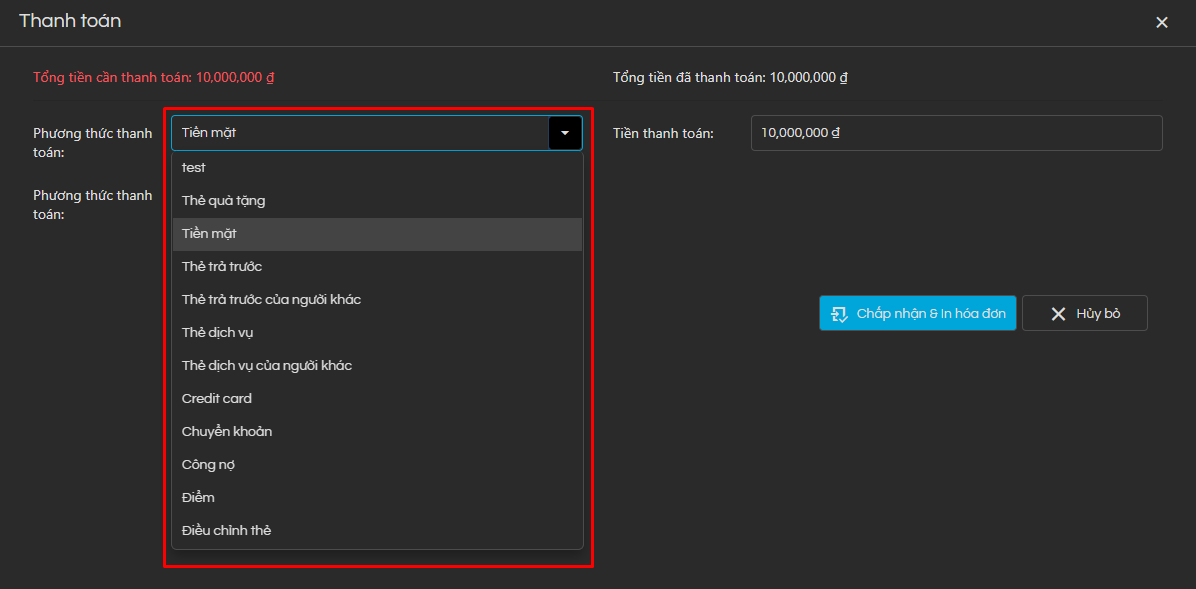Select Thẻ trả trước của người khác
The height and width of the screenshot is (589, 1196).
(x=271, y=300)
